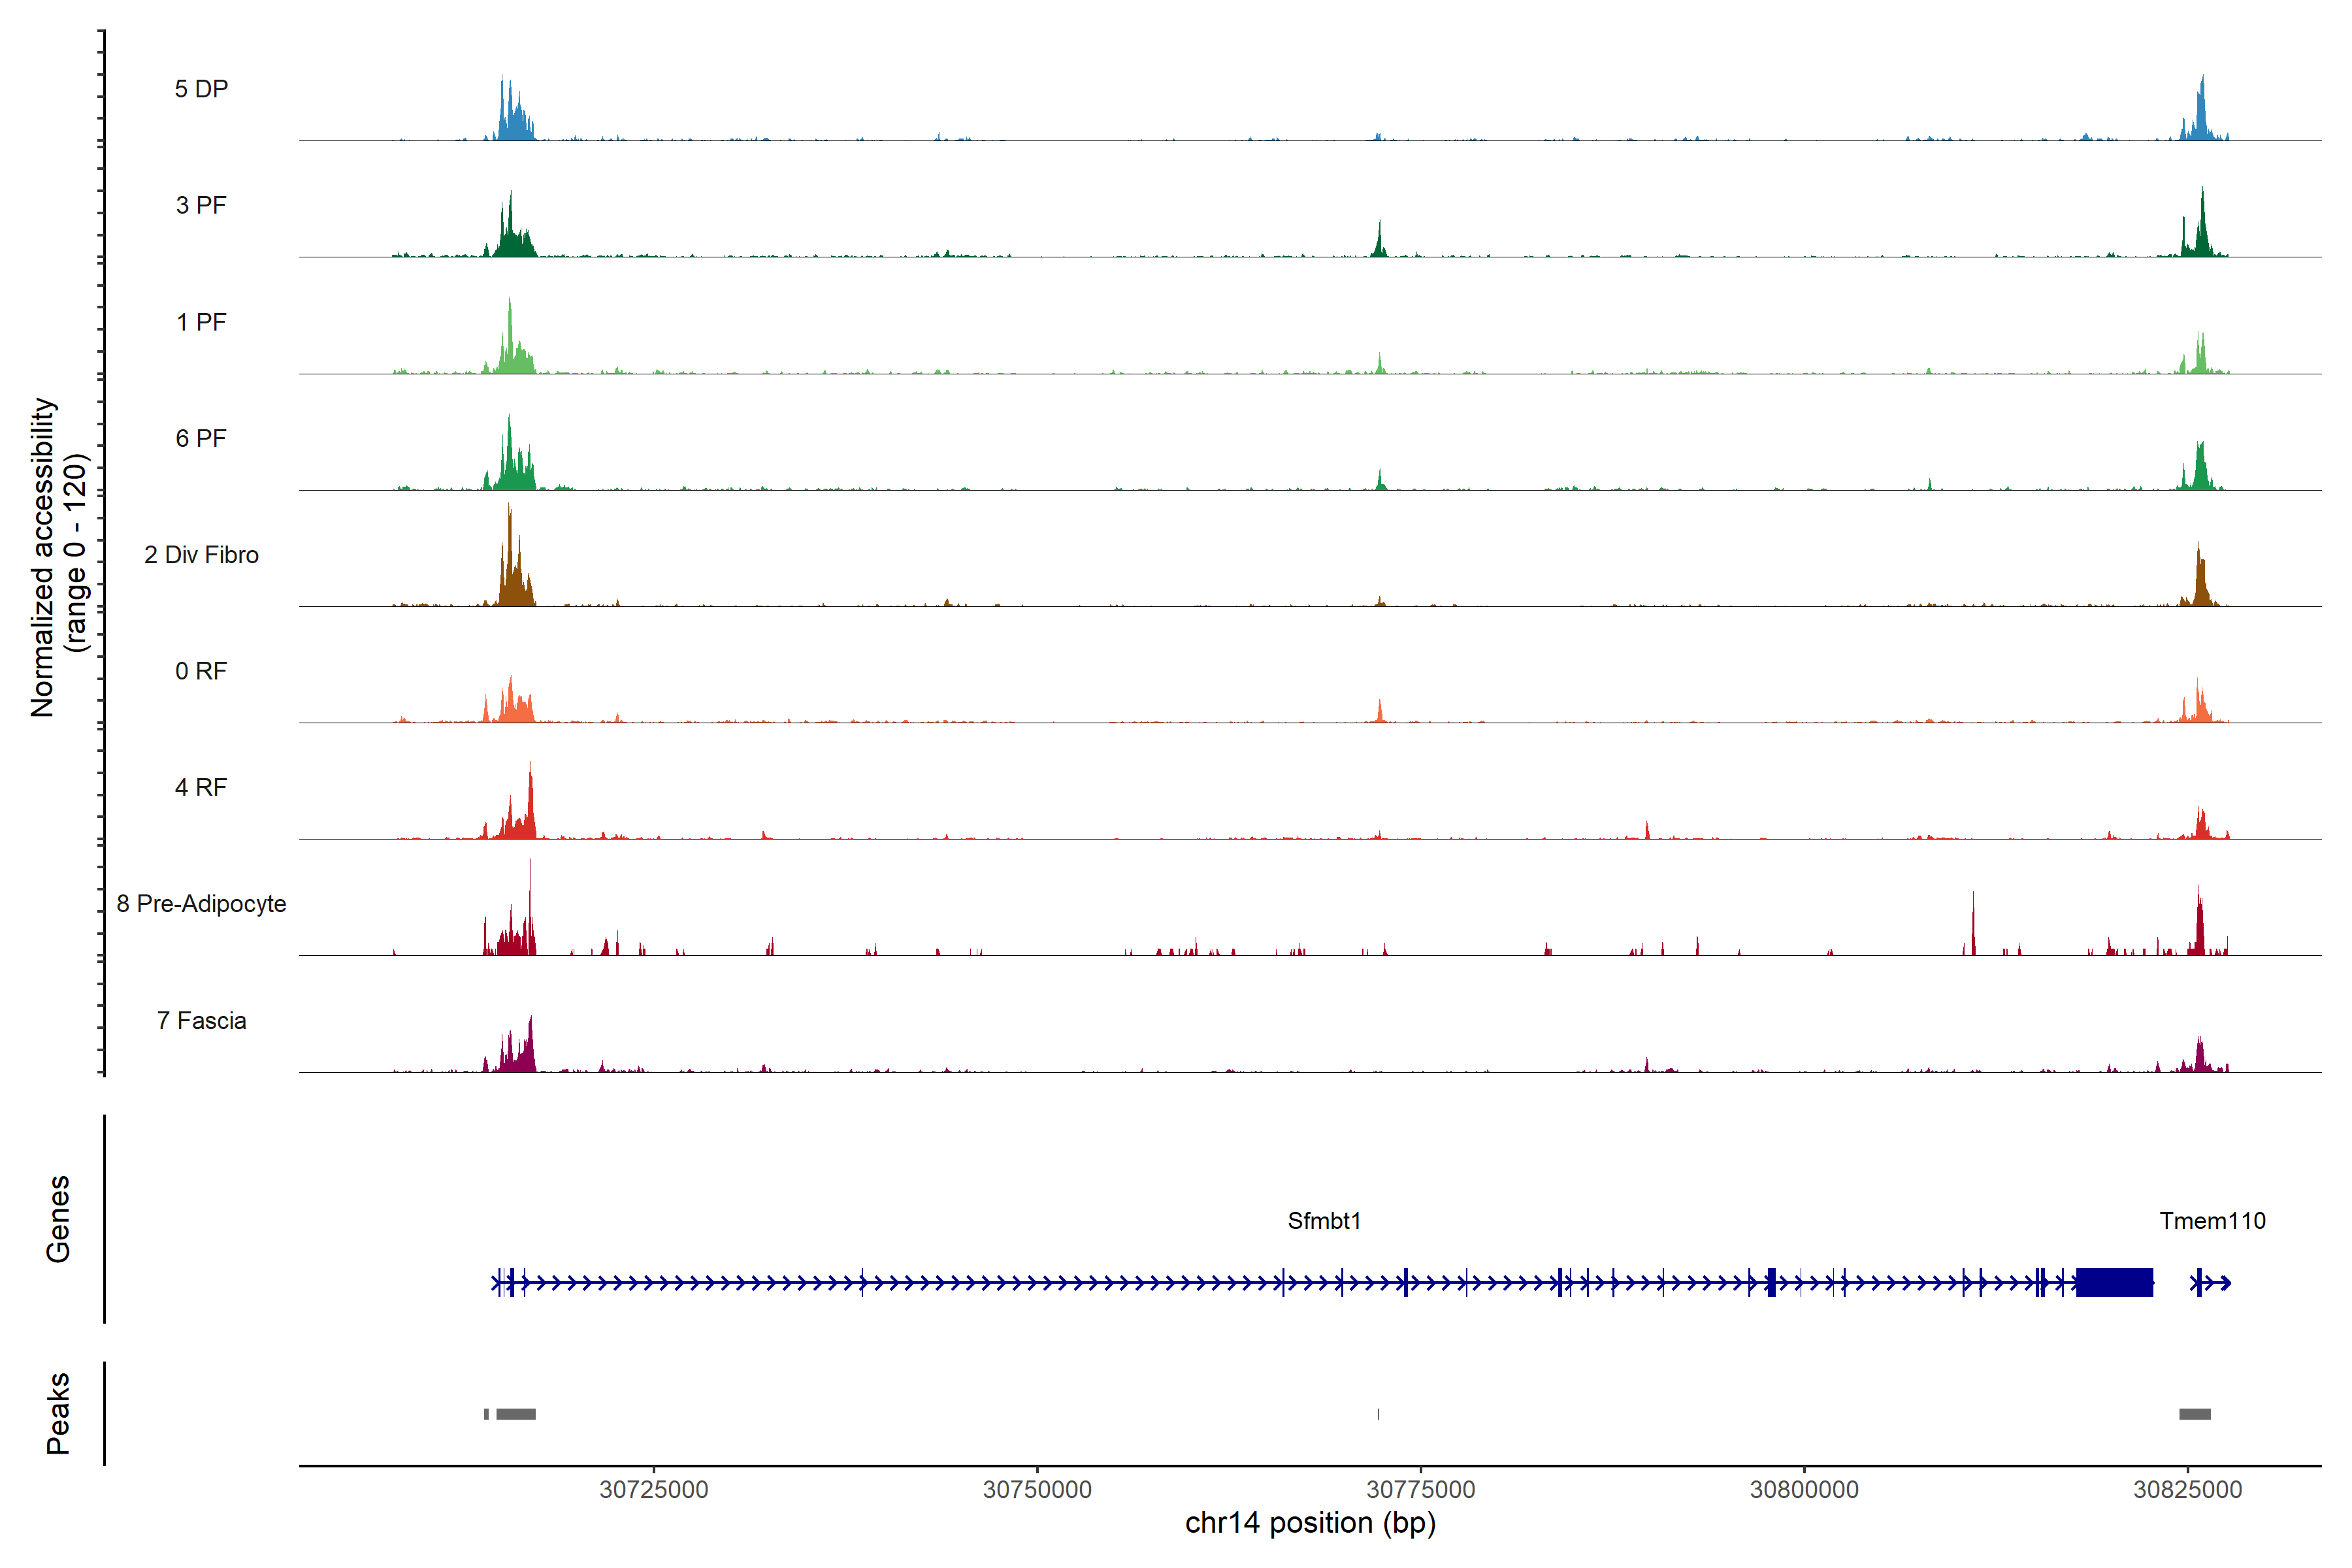Click the chr14 position axis title
This screenshot has height=1568, width=2352.
[1310, 1523]
